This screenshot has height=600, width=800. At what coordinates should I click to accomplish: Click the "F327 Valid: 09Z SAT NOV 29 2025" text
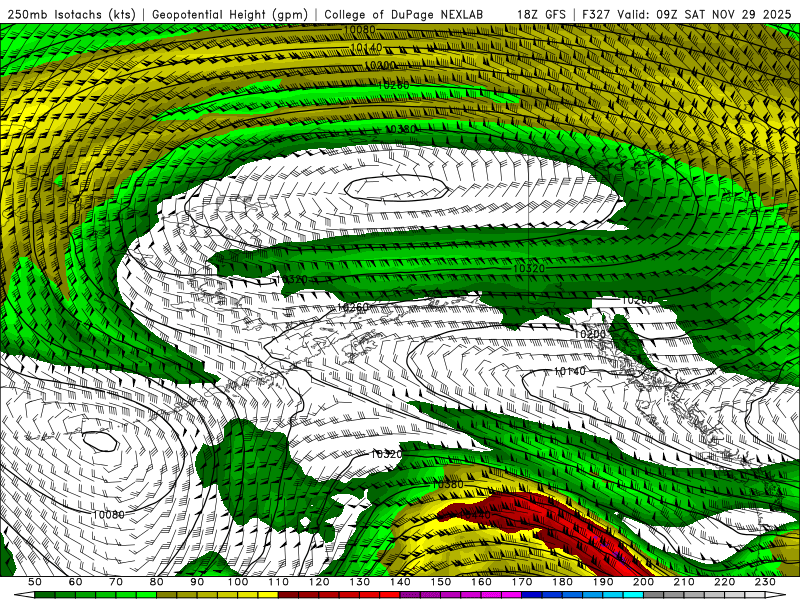687,14
